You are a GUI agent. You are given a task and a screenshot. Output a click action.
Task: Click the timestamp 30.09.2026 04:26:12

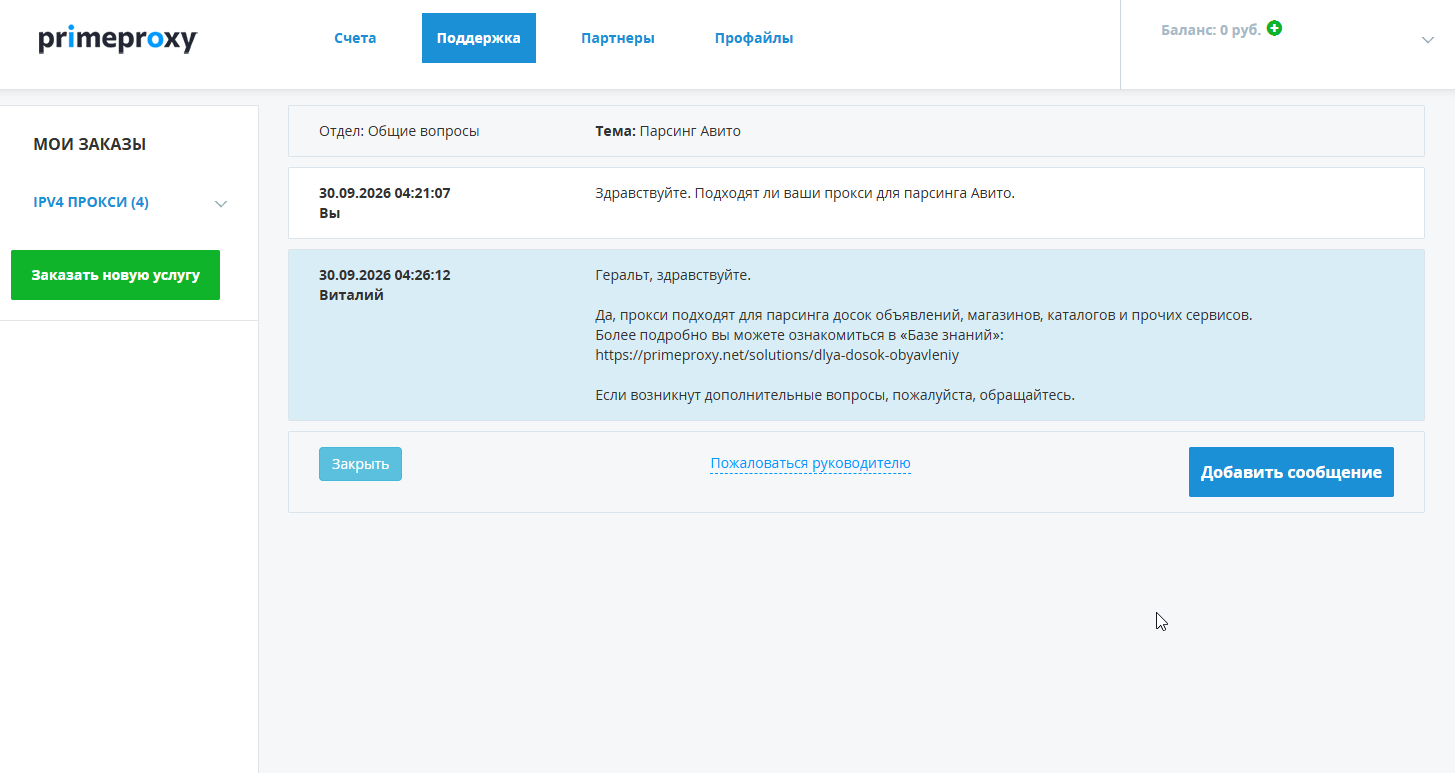pyautogui.click(x=385, y=275)
